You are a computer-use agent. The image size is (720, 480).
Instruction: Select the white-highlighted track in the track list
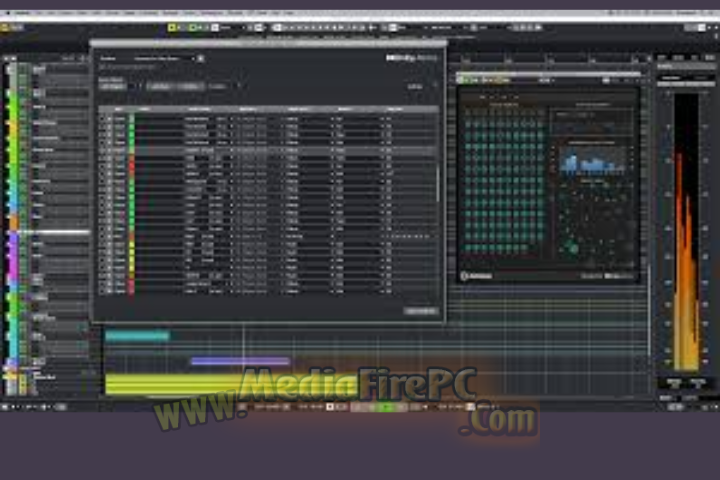point(50,232)
